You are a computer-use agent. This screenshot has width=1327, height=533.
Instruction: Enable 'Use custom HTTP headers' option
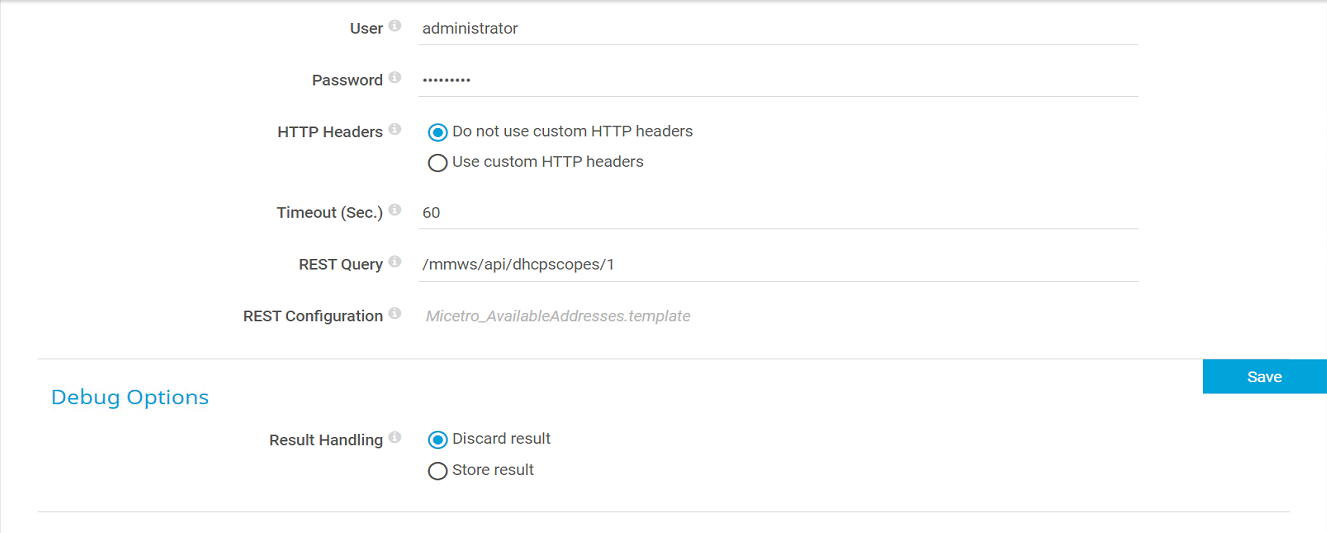click(x=437, y=163)
